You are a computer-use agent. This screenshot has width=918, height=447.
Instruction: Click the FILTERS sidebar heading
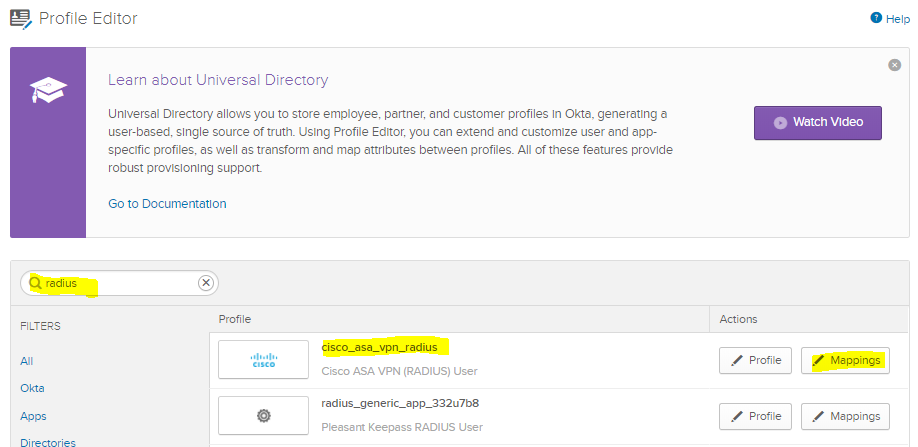(40, 326)
